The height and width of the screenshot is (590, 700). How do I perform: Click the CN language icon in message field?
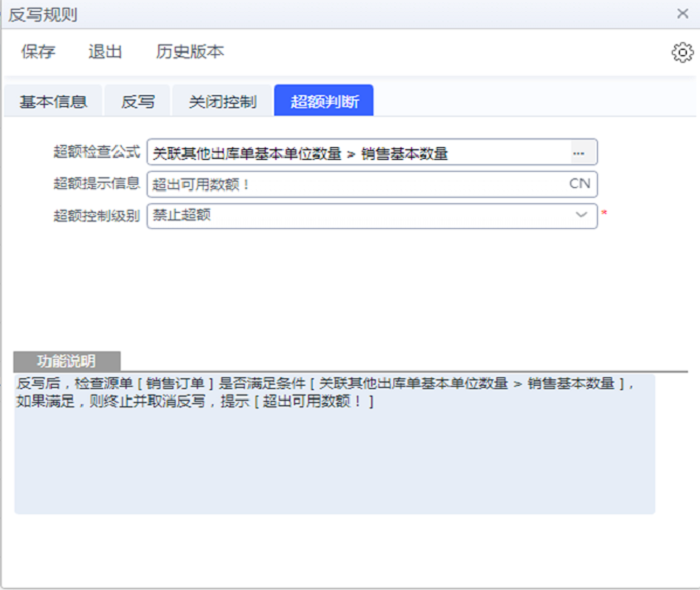pos(580,184)
